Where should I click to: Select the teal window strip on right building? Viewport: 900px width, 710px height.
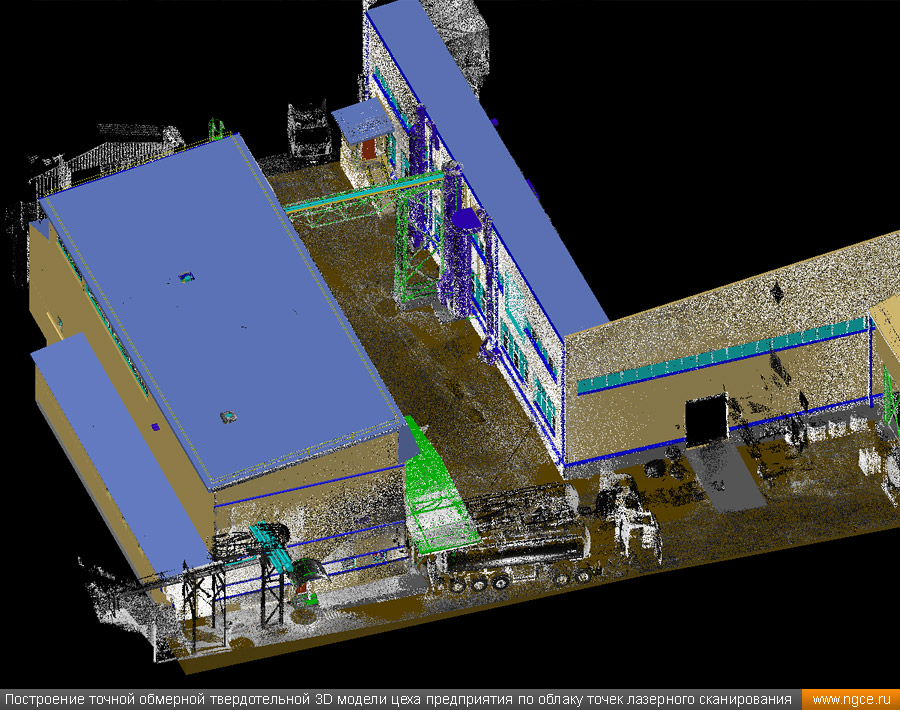click(720, 357)
